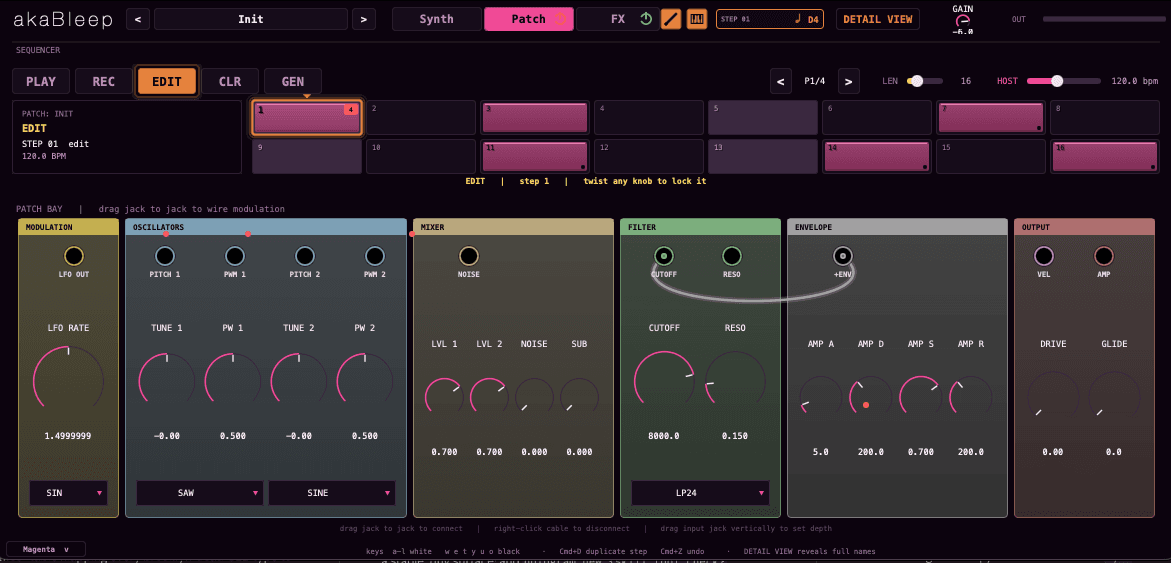1171x563 pixels.
Task: Click the FX power icon
Action: pos(647,19)
